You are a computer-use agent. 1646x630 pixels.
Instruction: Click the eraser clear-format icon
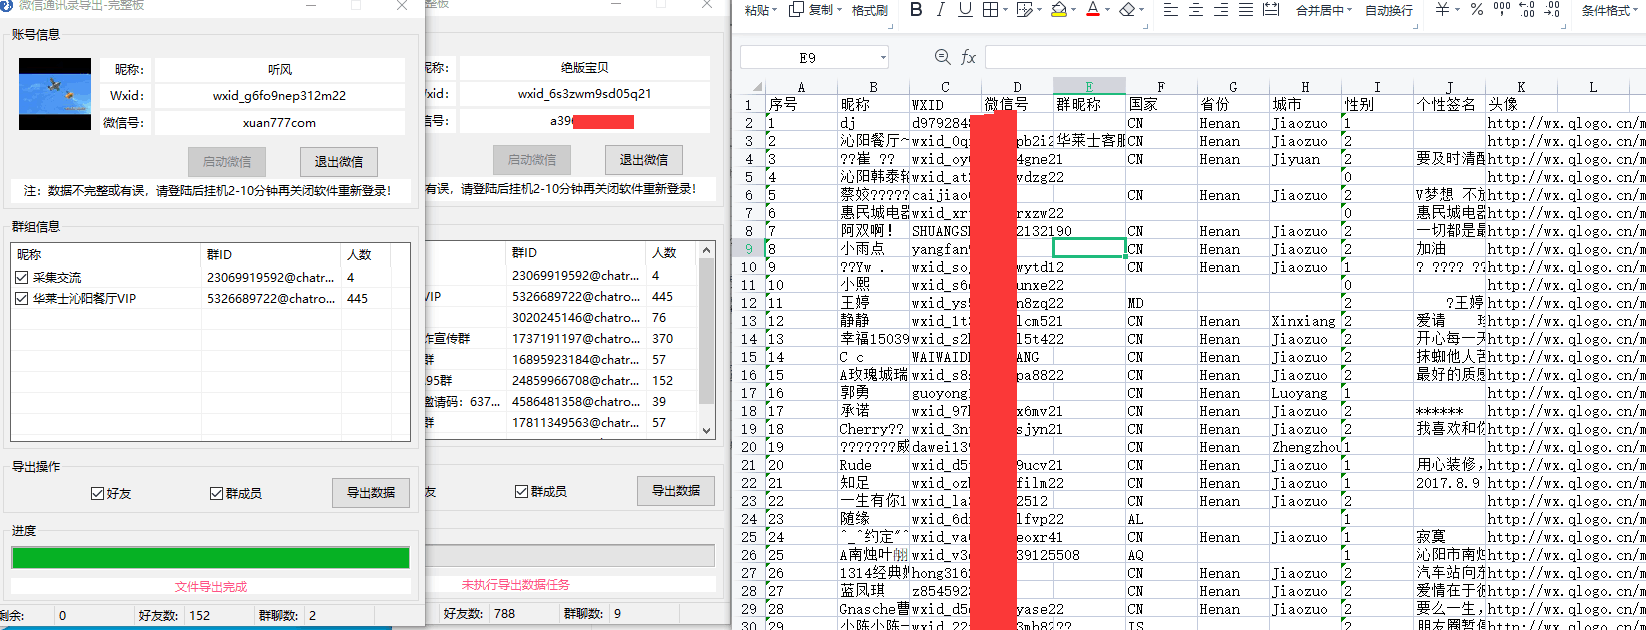coord(1127,9)
